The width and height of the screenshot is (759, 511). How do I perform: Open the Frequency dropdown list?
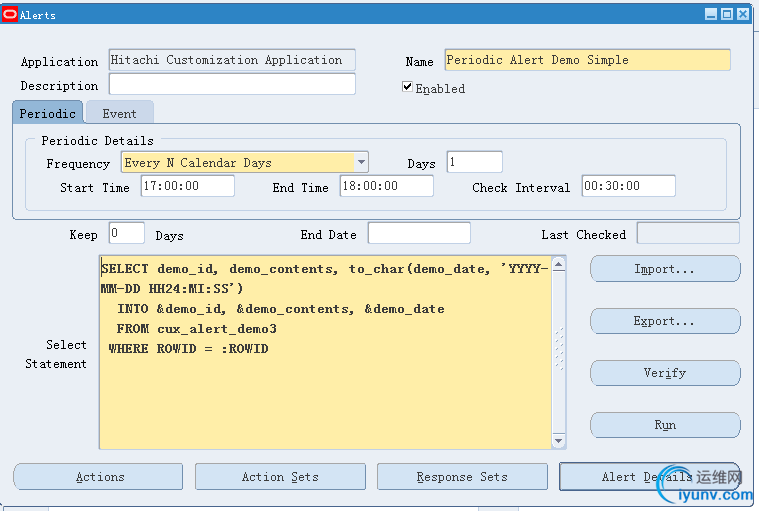360,162
